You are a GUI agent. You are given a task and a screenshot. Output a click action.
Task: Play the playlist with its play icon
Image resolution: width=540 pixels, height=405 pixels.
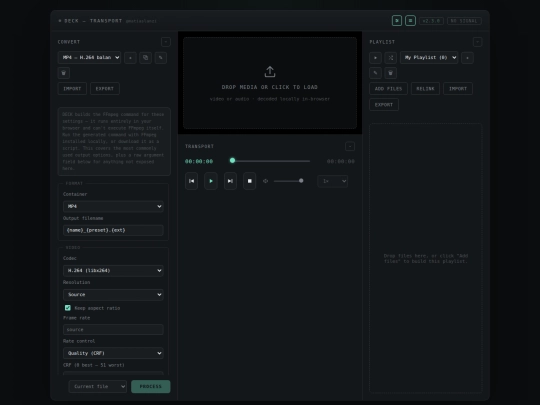[375, 58]
